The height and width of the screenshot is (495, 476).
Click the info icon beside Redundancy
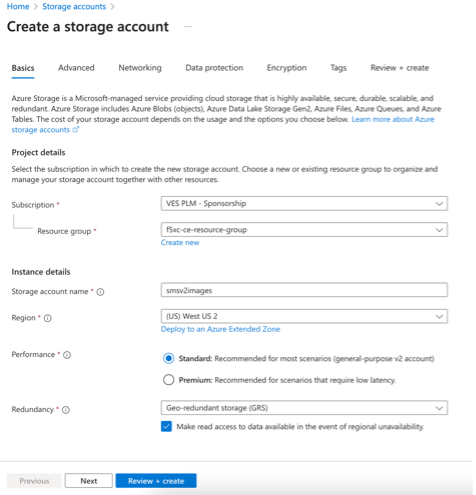pyautogui.click(x=66, y=410)
